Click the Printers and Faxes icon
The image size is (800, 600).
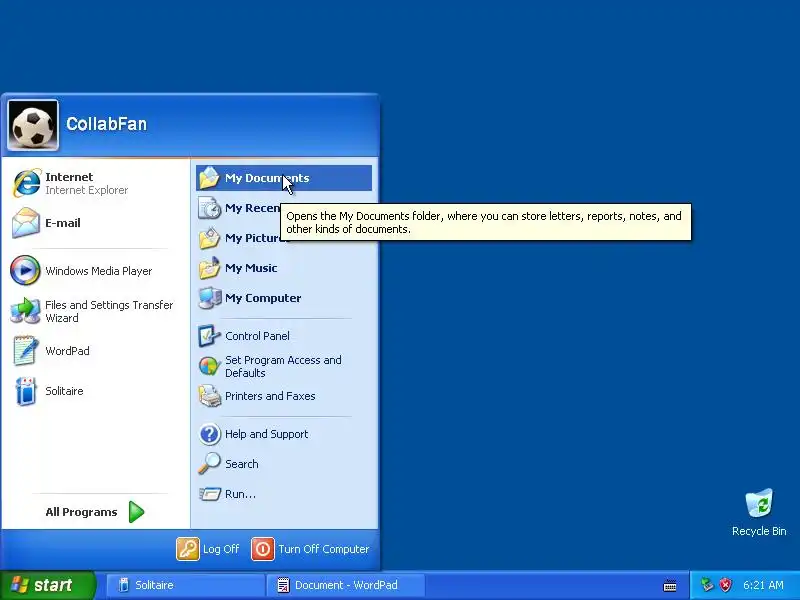click(209, 396)
